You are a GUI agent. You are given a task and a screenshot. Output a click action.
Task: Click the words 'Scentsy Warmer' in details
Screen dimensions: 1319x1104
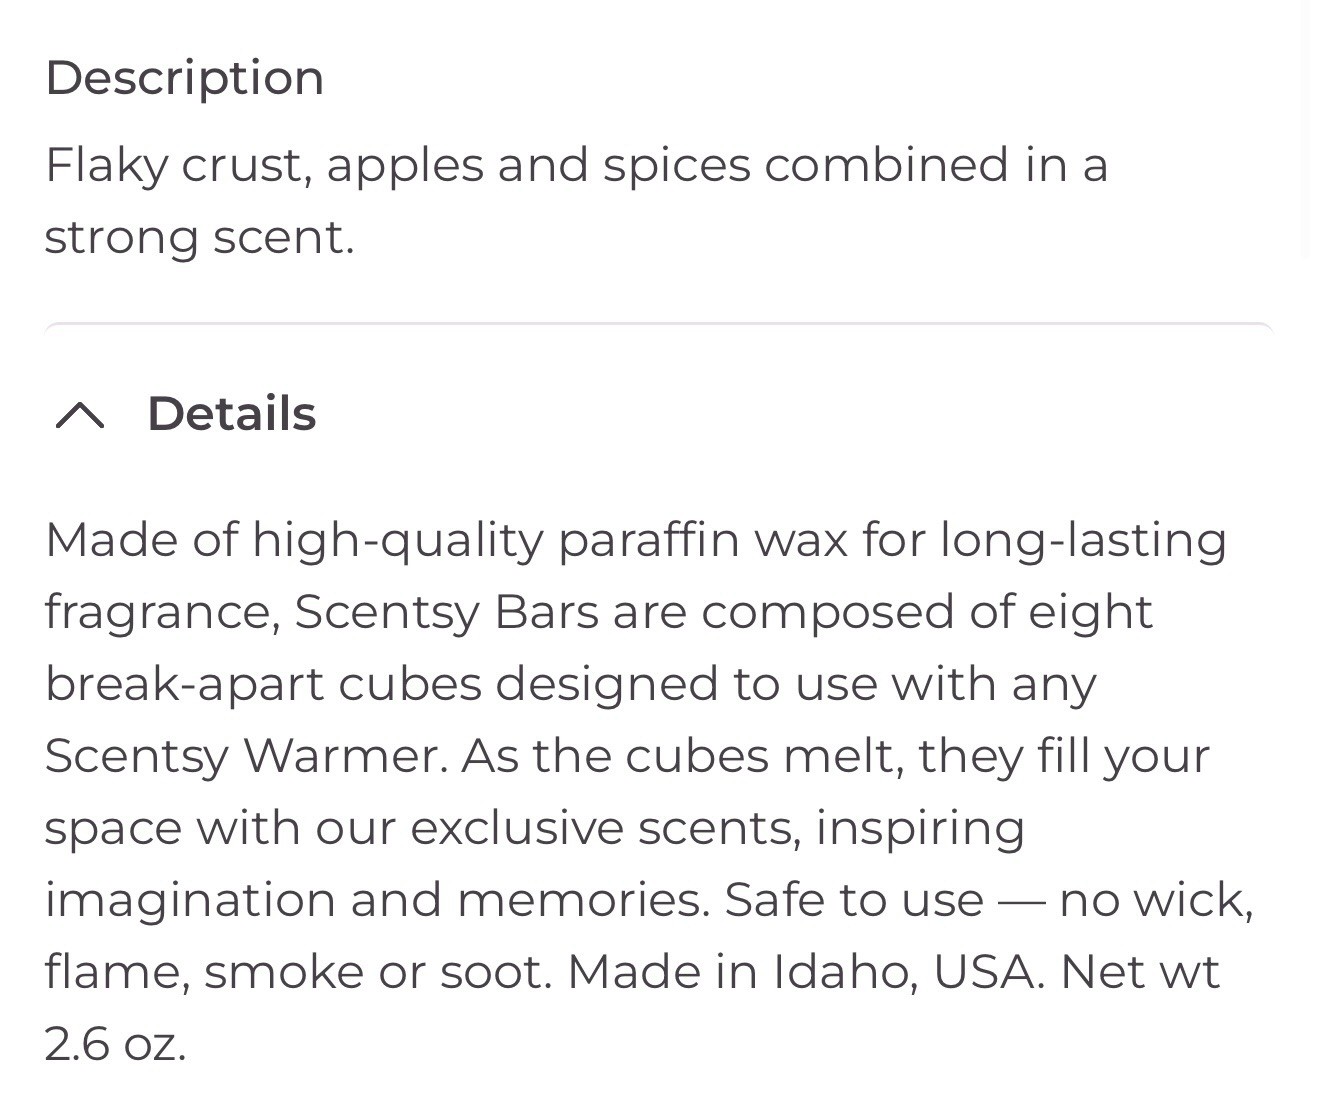click(245, 757)
